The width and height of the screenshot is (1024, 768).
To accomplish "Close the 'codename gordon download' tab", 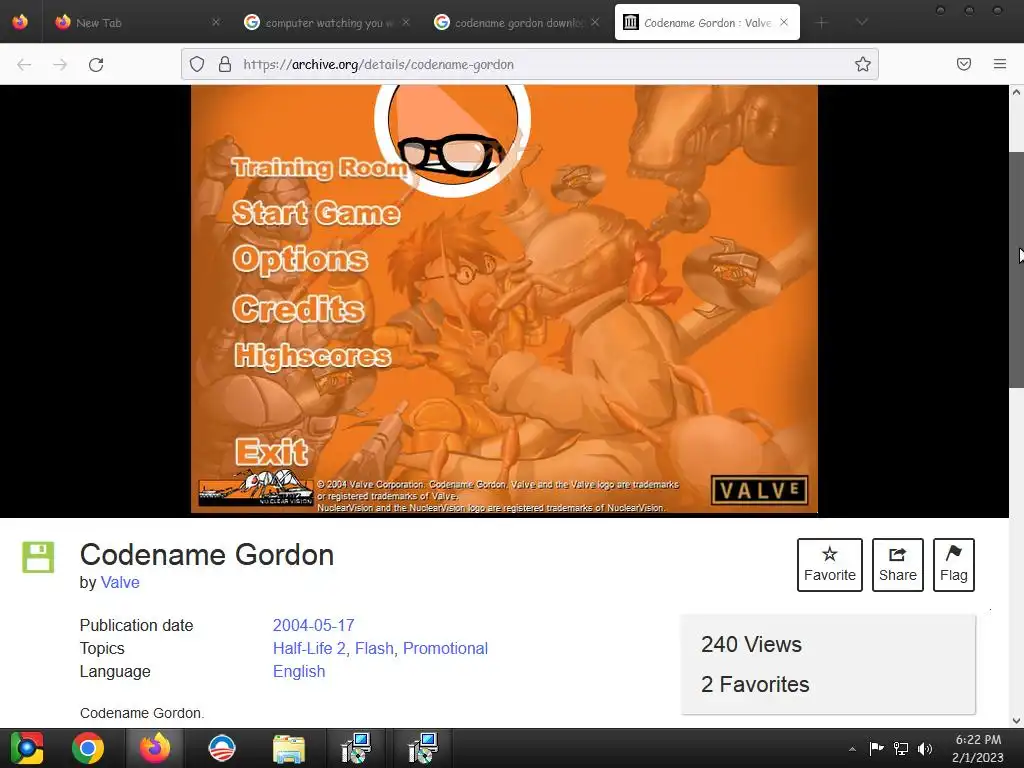I will point(595,22).
